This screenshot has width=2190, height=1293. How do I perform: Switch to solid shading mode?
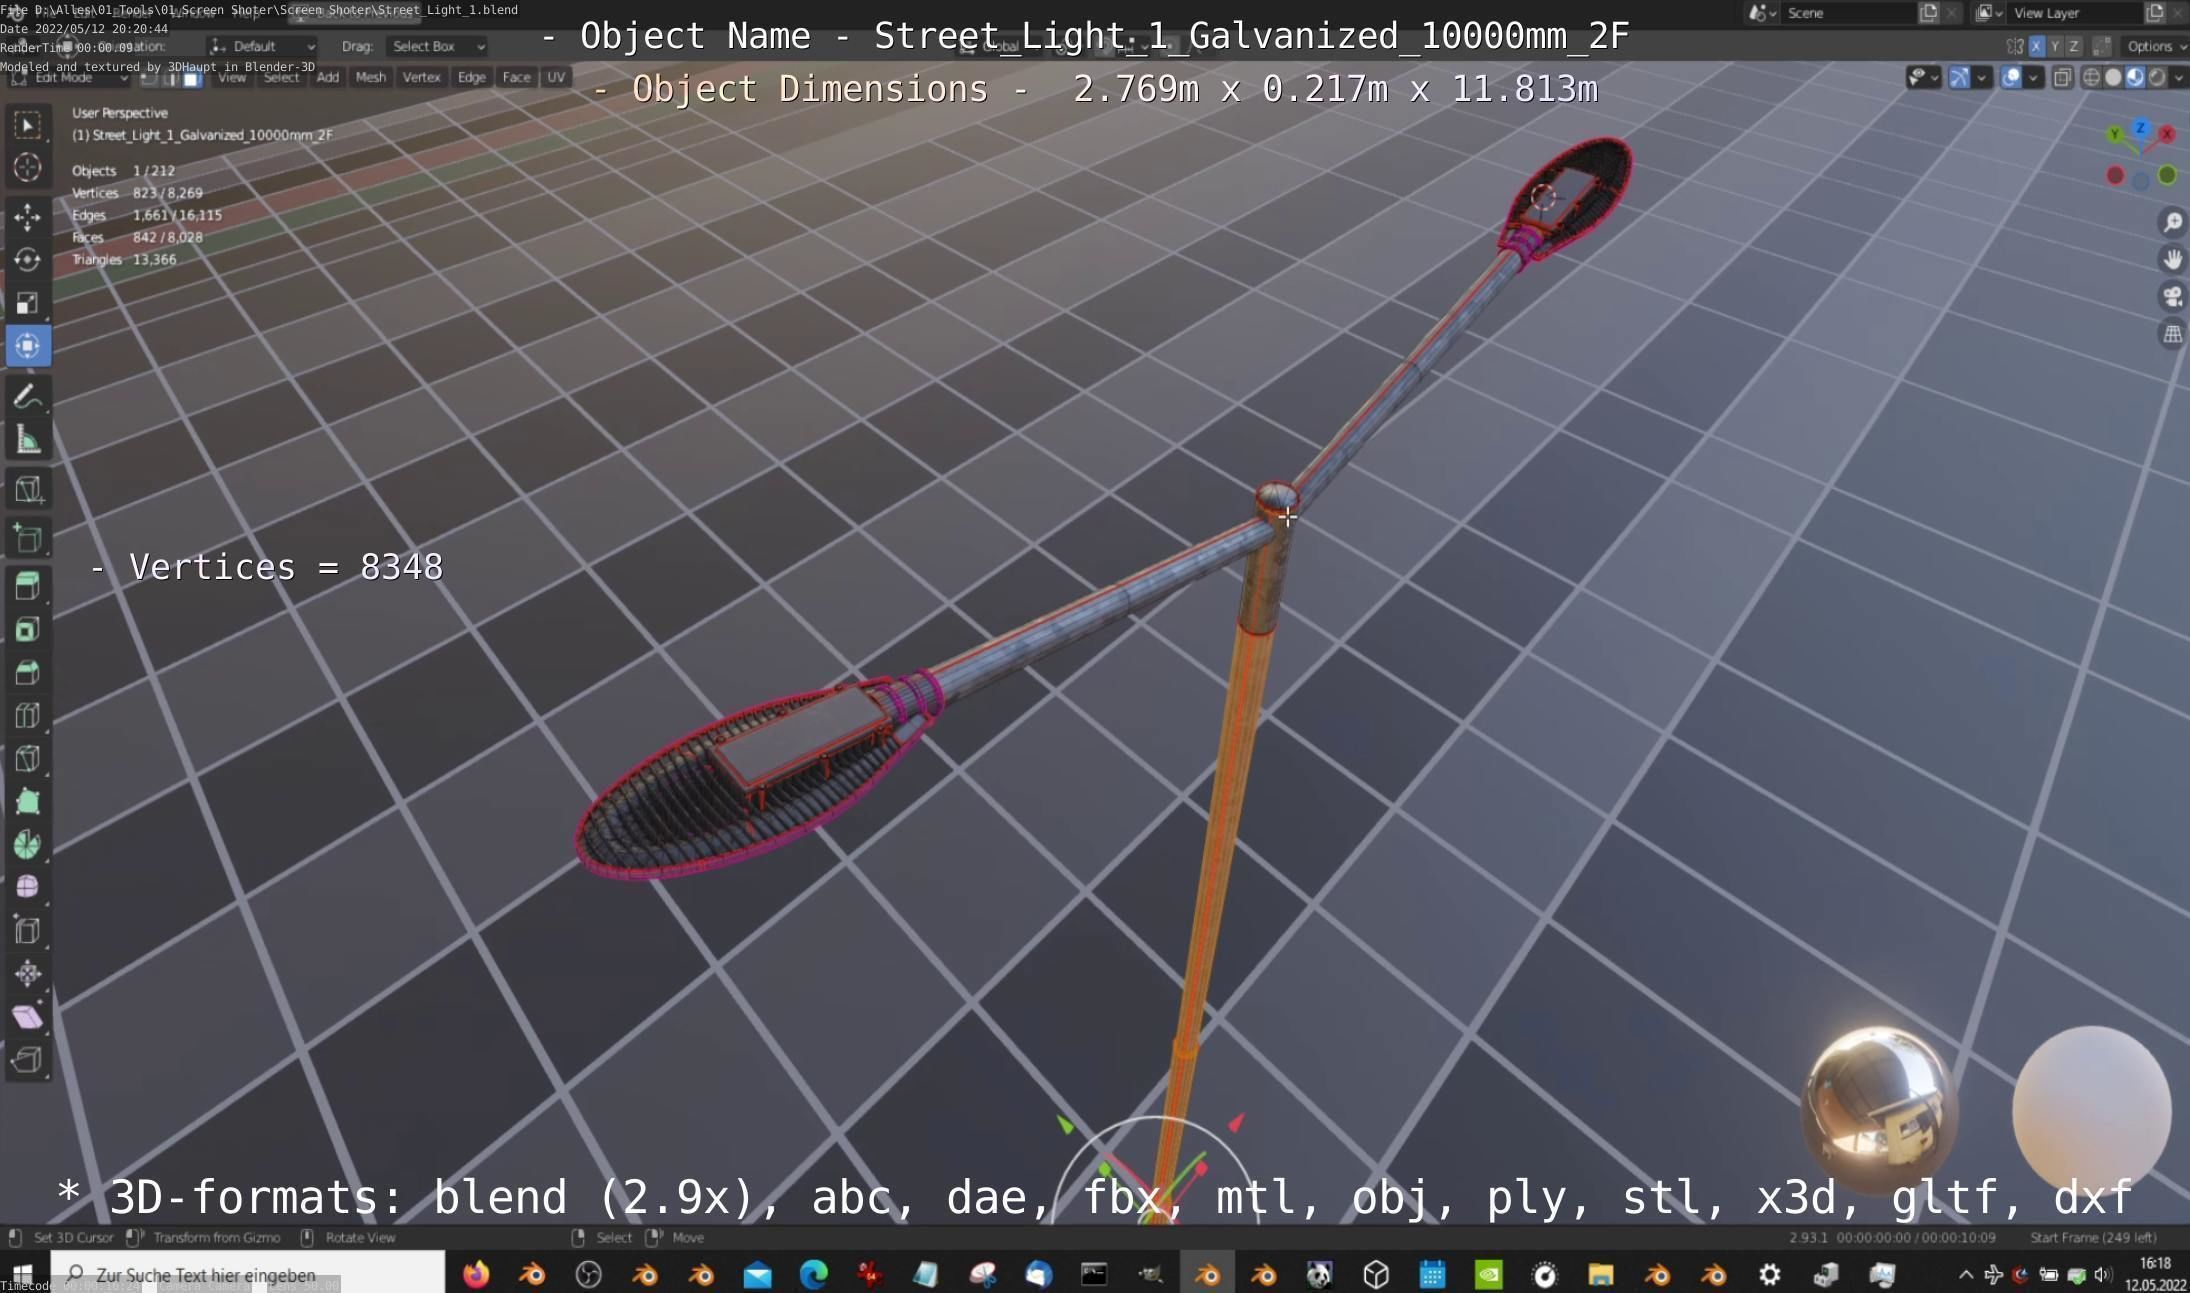(2113, 77)
